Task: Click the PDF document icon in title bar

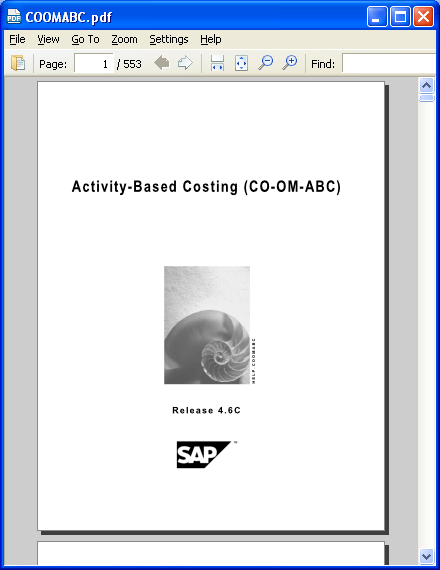Action: 14,16
